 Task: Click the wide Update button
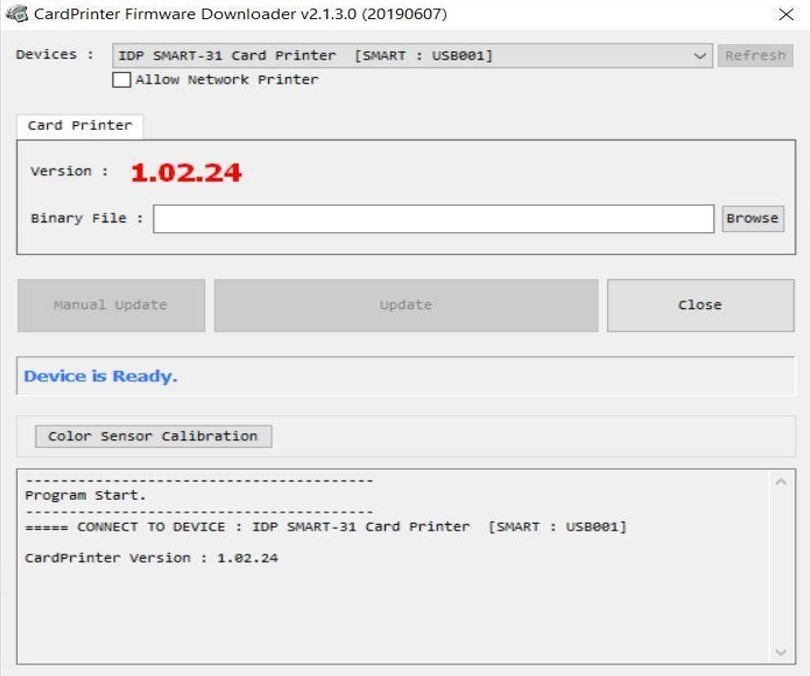point(406,305)
